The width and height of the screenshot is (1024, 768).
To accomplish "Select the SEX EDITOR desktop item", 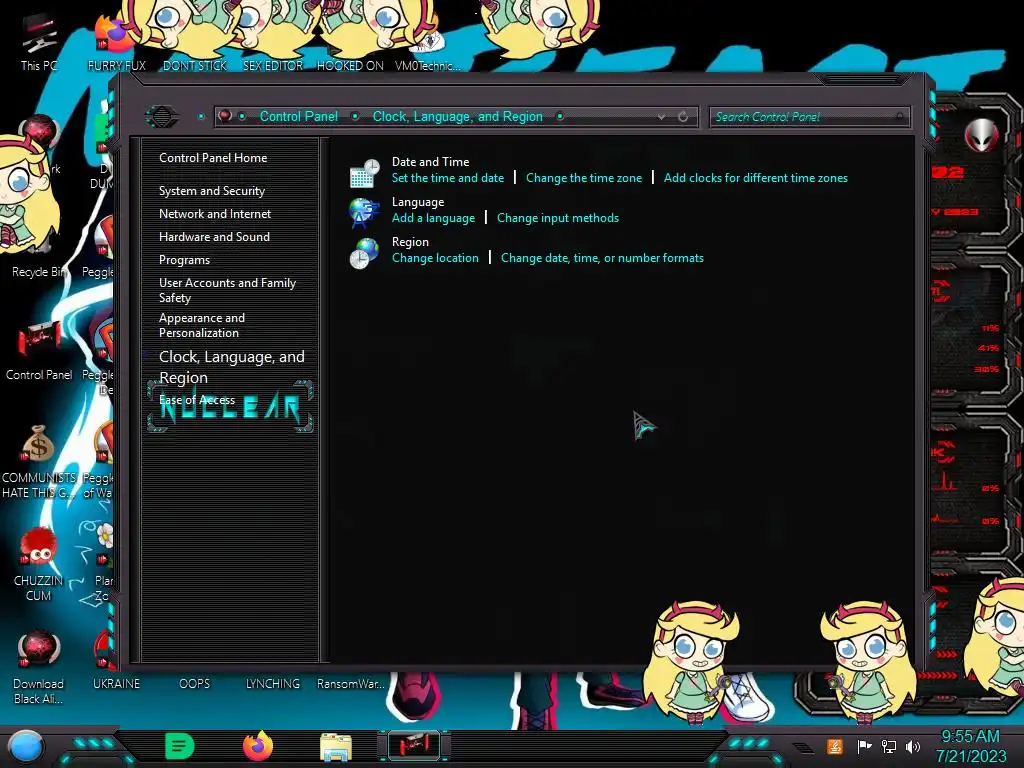I will (x=273, y=65).
